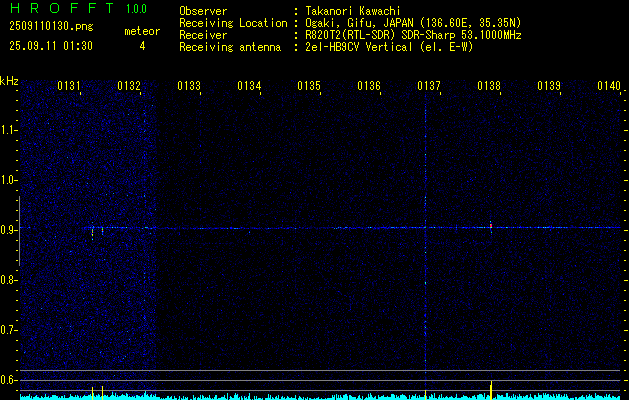Click the 2el-HB9CV Vertical antenna text
The image size is (629, 400).
point(389,47)
